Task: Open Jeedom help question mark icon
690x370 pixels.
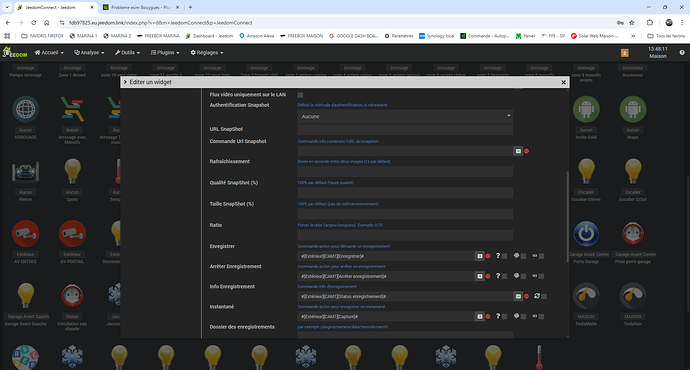Action: pos(682,52)
